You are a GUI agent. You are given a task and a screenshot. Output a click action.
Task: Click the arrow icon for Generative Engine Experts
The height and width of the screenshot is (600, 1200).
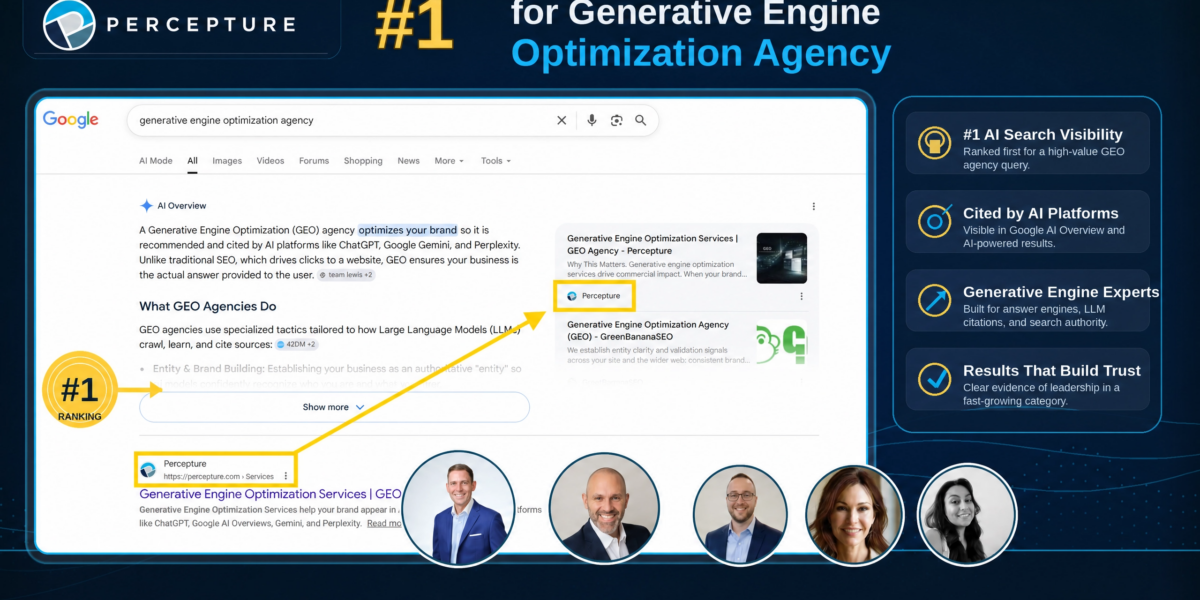tap(934, 300)
